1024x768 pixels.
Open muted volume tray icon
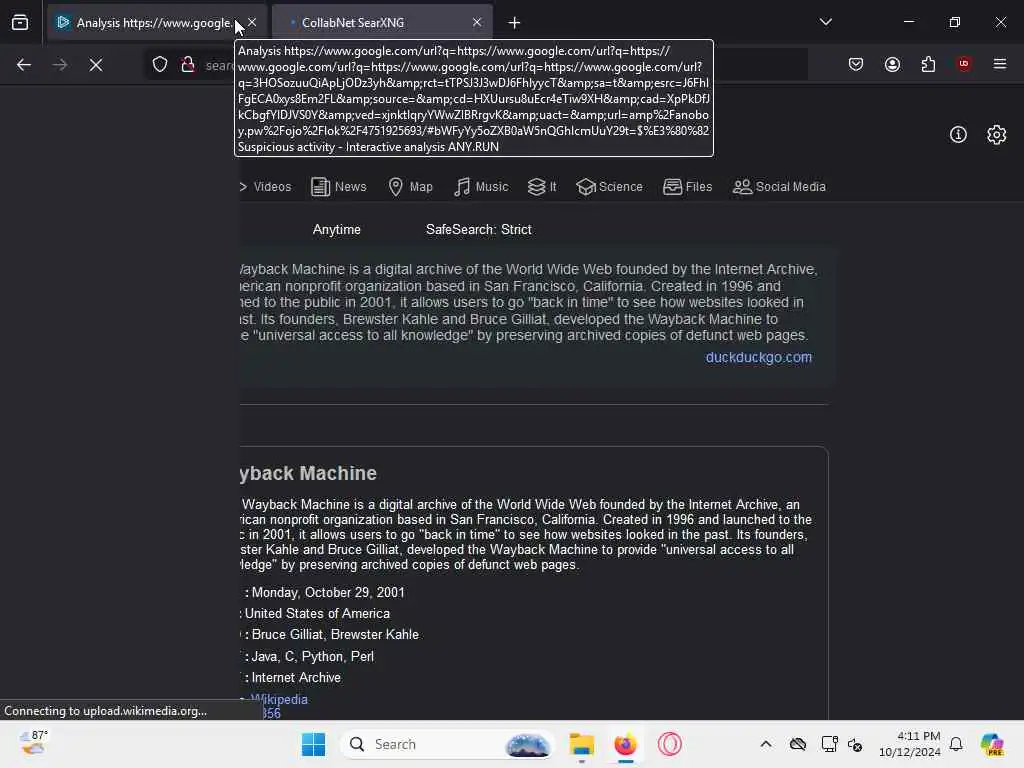[x=855, y=744]
